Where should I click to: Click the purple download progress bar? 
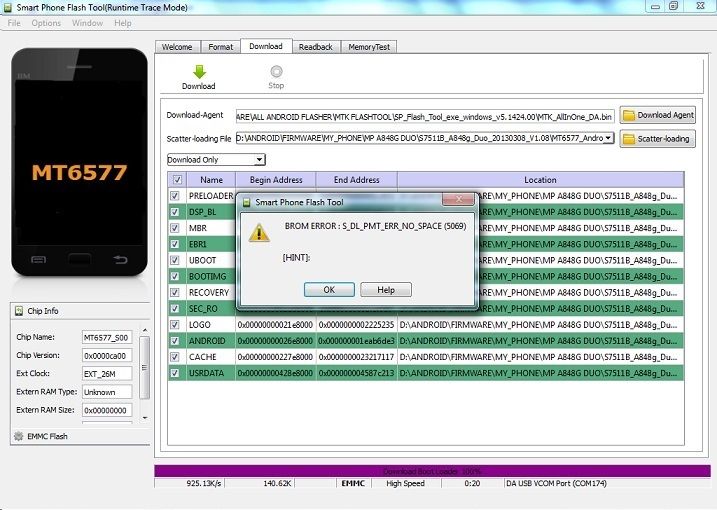click(x=433, y=471)
